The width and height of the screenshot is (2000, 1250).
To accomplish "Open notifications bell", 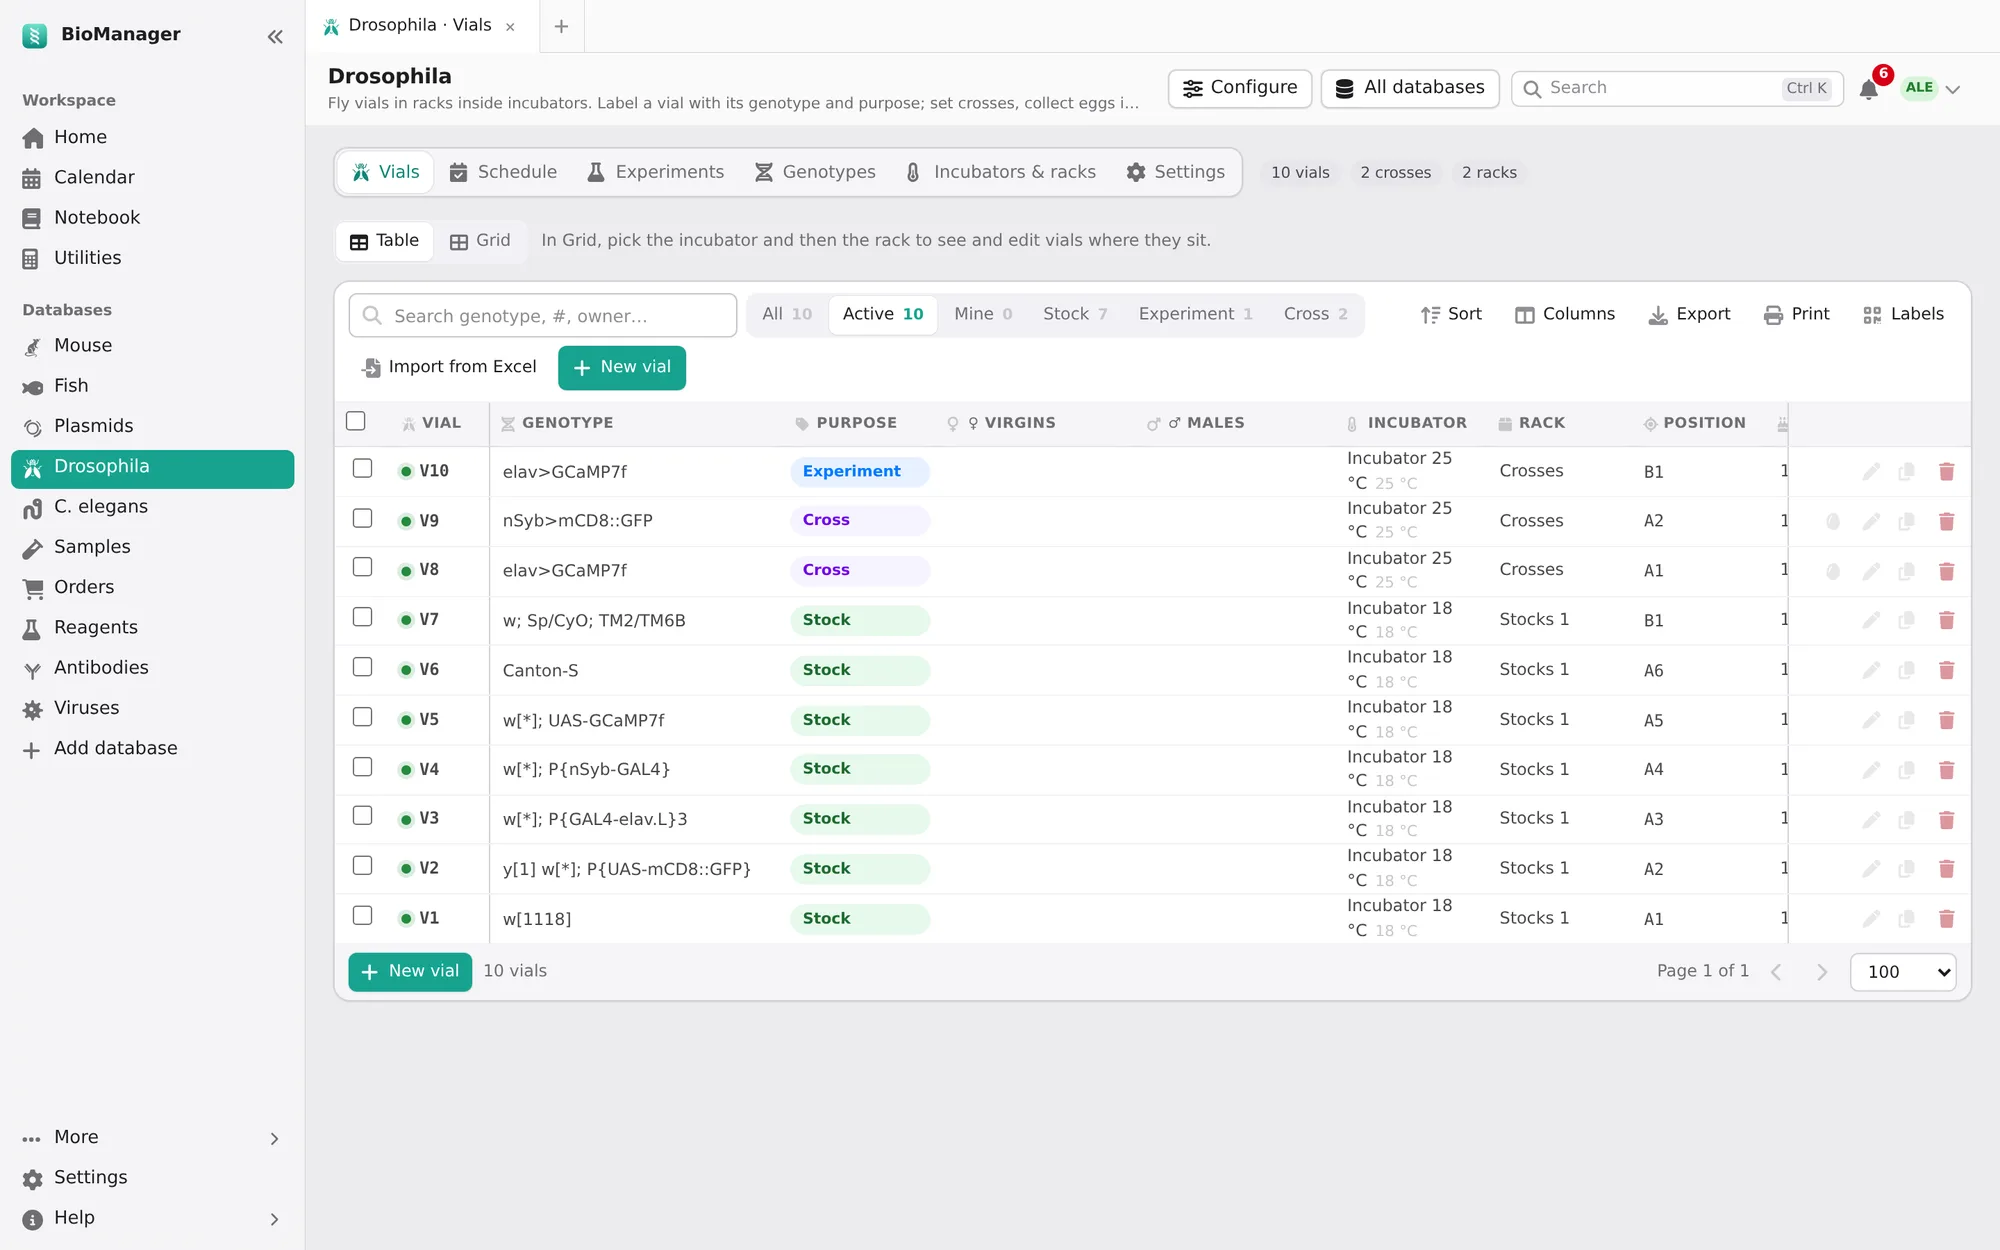I will pyautogui.click(x=1868, y=89).
